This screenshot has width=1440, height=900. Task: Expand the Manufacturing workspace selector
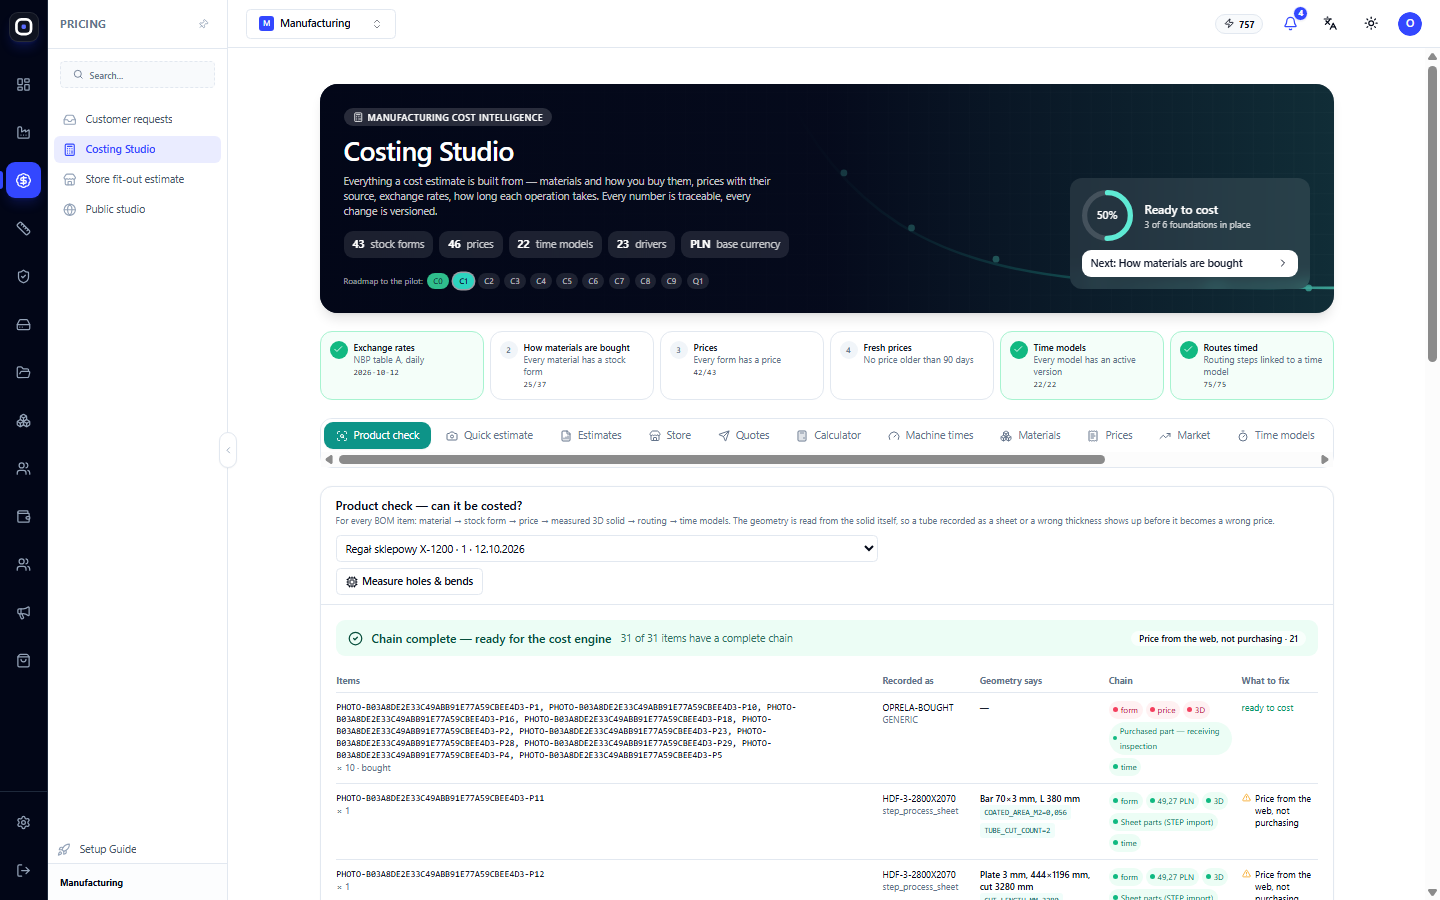coord(321,24)
